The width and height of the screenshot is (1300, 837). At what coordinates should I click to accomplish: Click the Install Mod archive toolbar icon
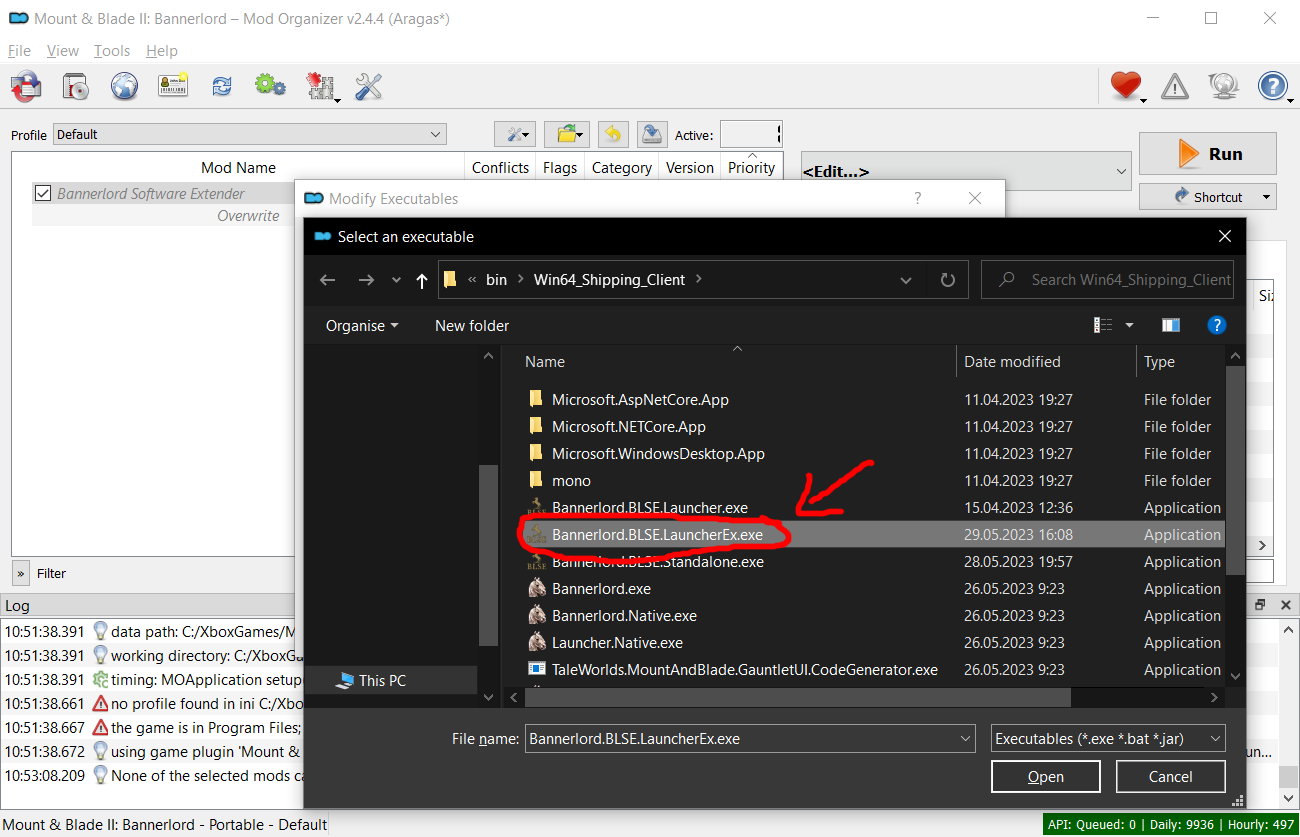(77, 86)
